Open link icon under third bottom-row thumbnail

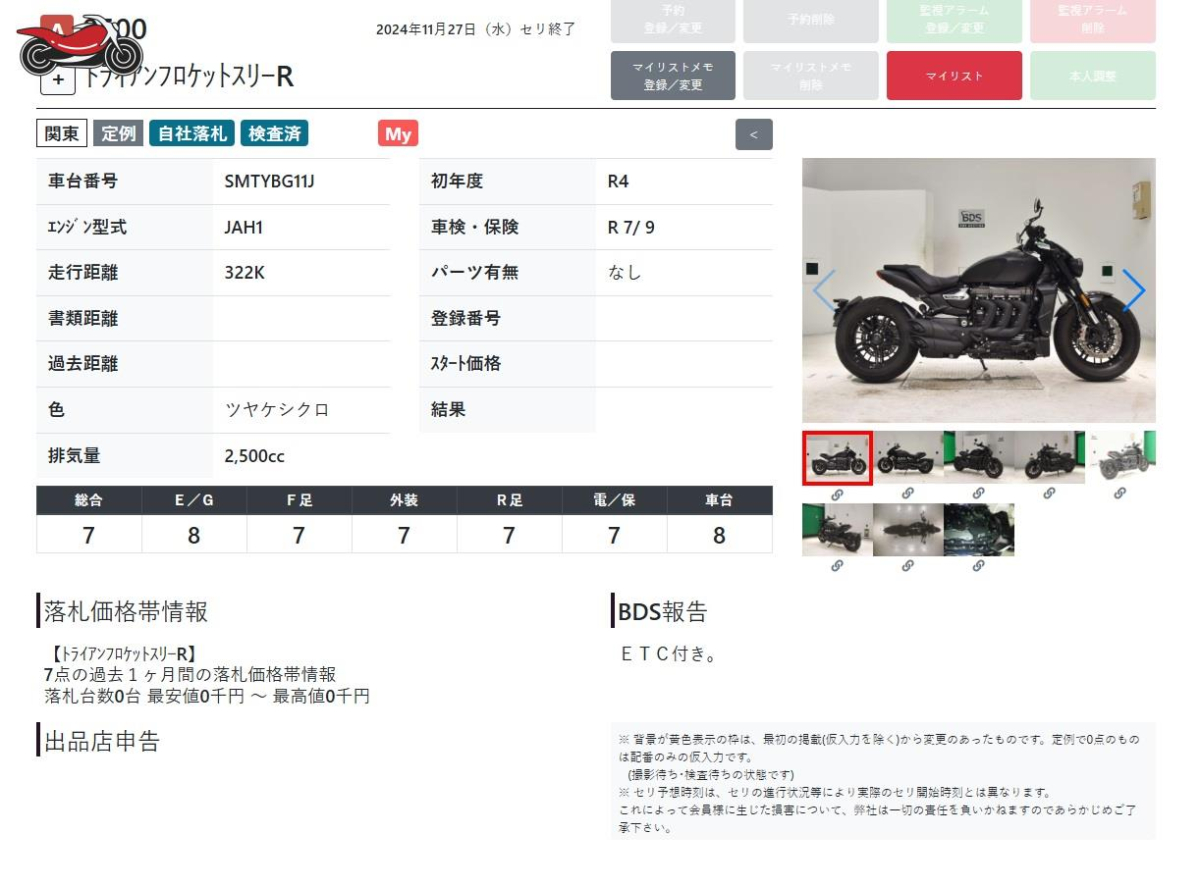[x=978, y=566]
